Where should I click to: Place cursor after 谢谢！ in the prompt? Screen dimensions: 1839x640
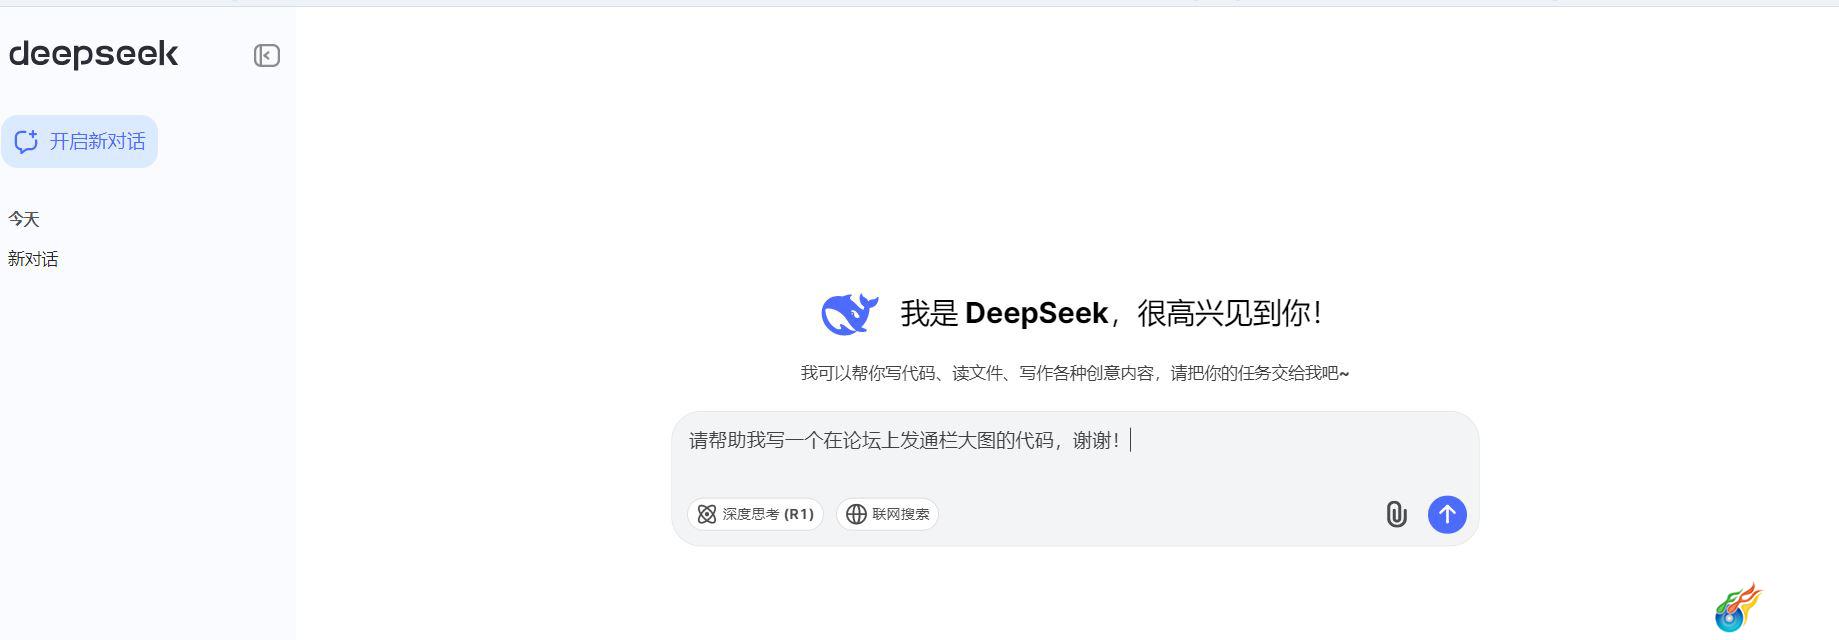point(1130,440)
